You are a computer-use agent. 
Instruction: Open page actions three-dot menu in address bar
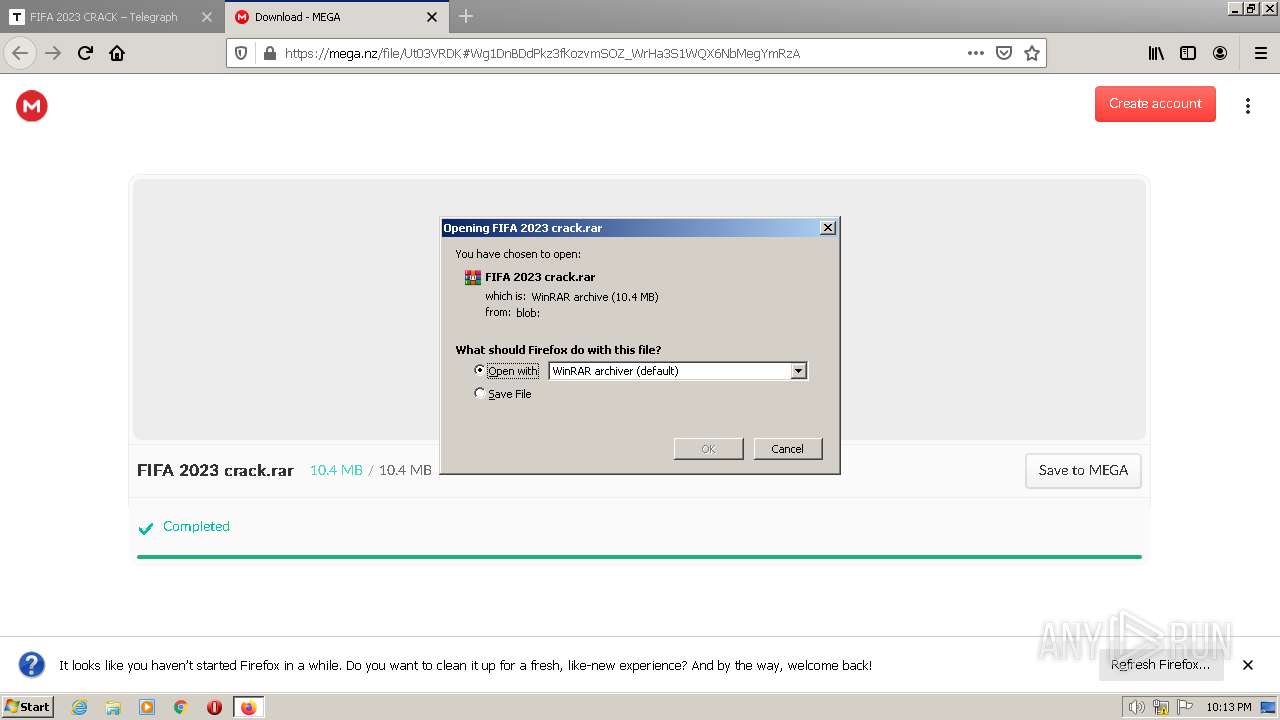point(976,53)
